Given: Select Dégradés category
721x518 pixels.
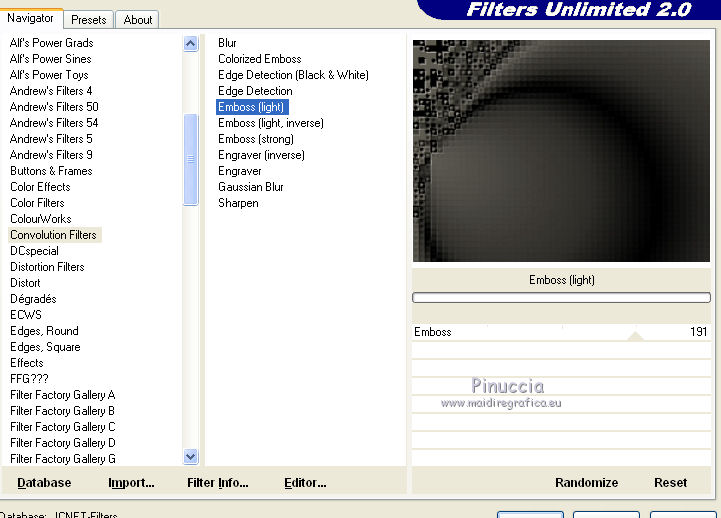Looking at the screenshot, I should coord(33,299).
